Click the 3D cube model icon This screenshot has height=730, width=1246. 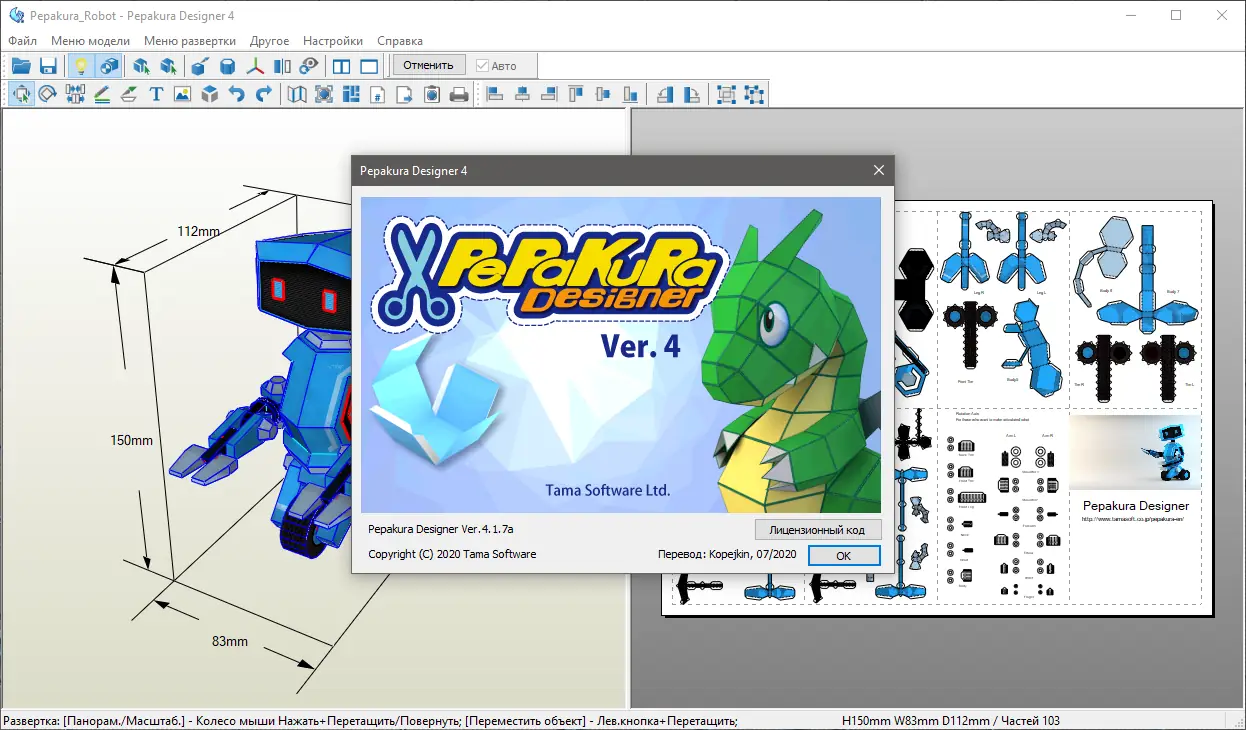pos(210,94)
